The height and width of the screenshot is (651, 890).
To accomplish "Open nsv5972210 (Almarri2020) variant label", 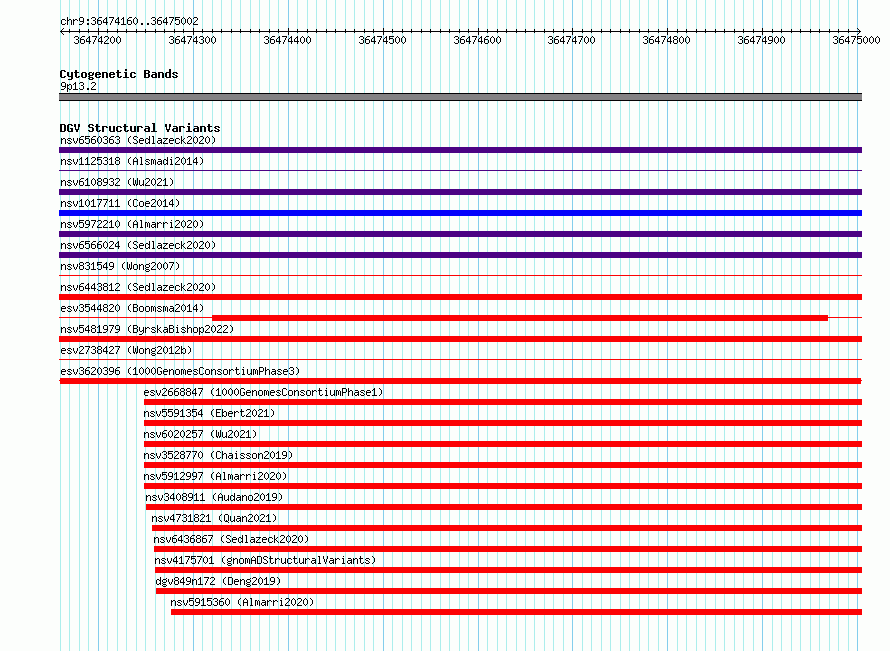I will [x=132, y=224].
